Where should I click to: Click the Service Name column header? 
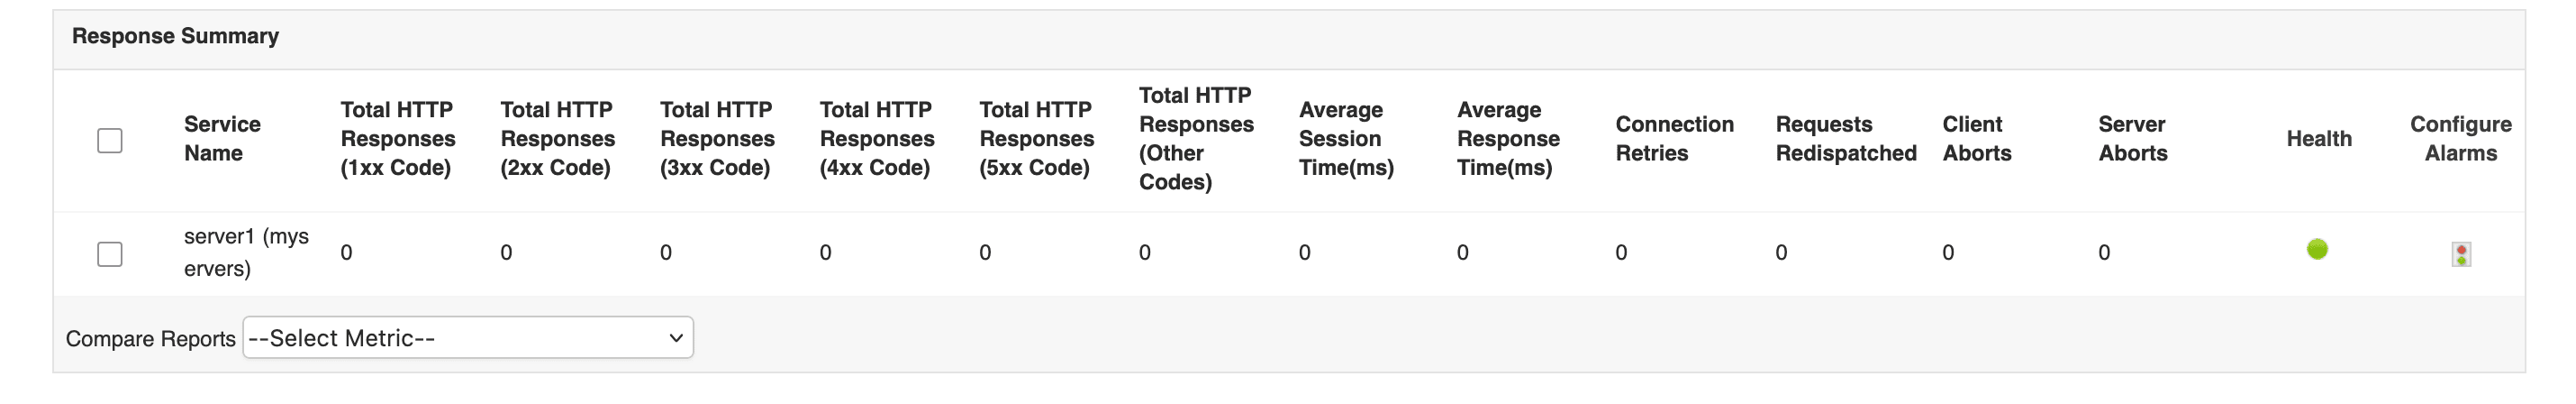click(x=222, y=139)
